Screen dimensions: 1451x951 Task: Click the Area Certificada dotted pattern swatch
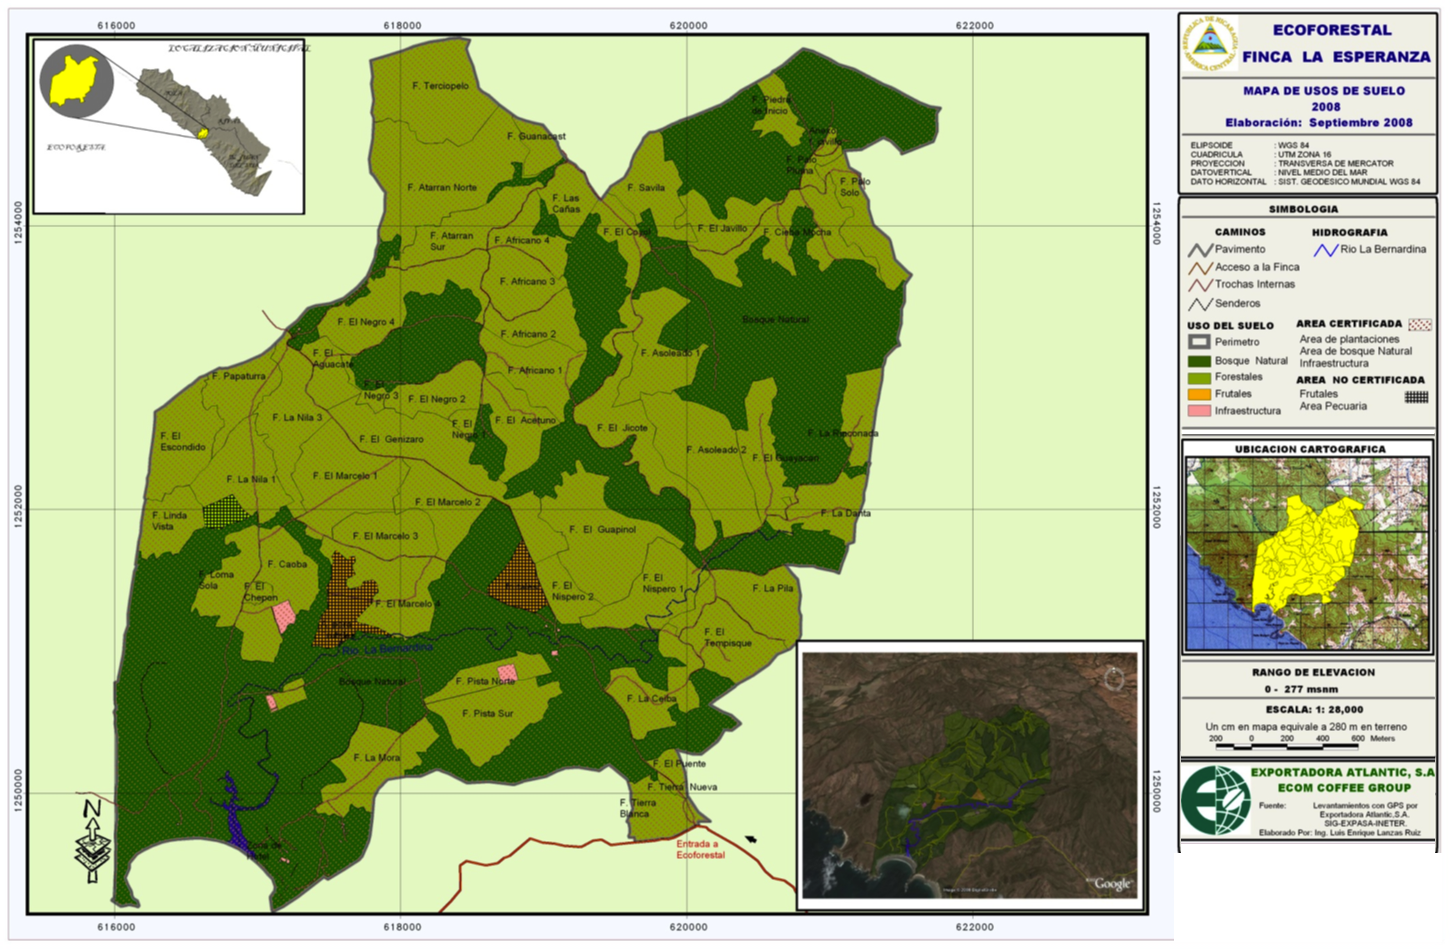tap(1419, 325)
